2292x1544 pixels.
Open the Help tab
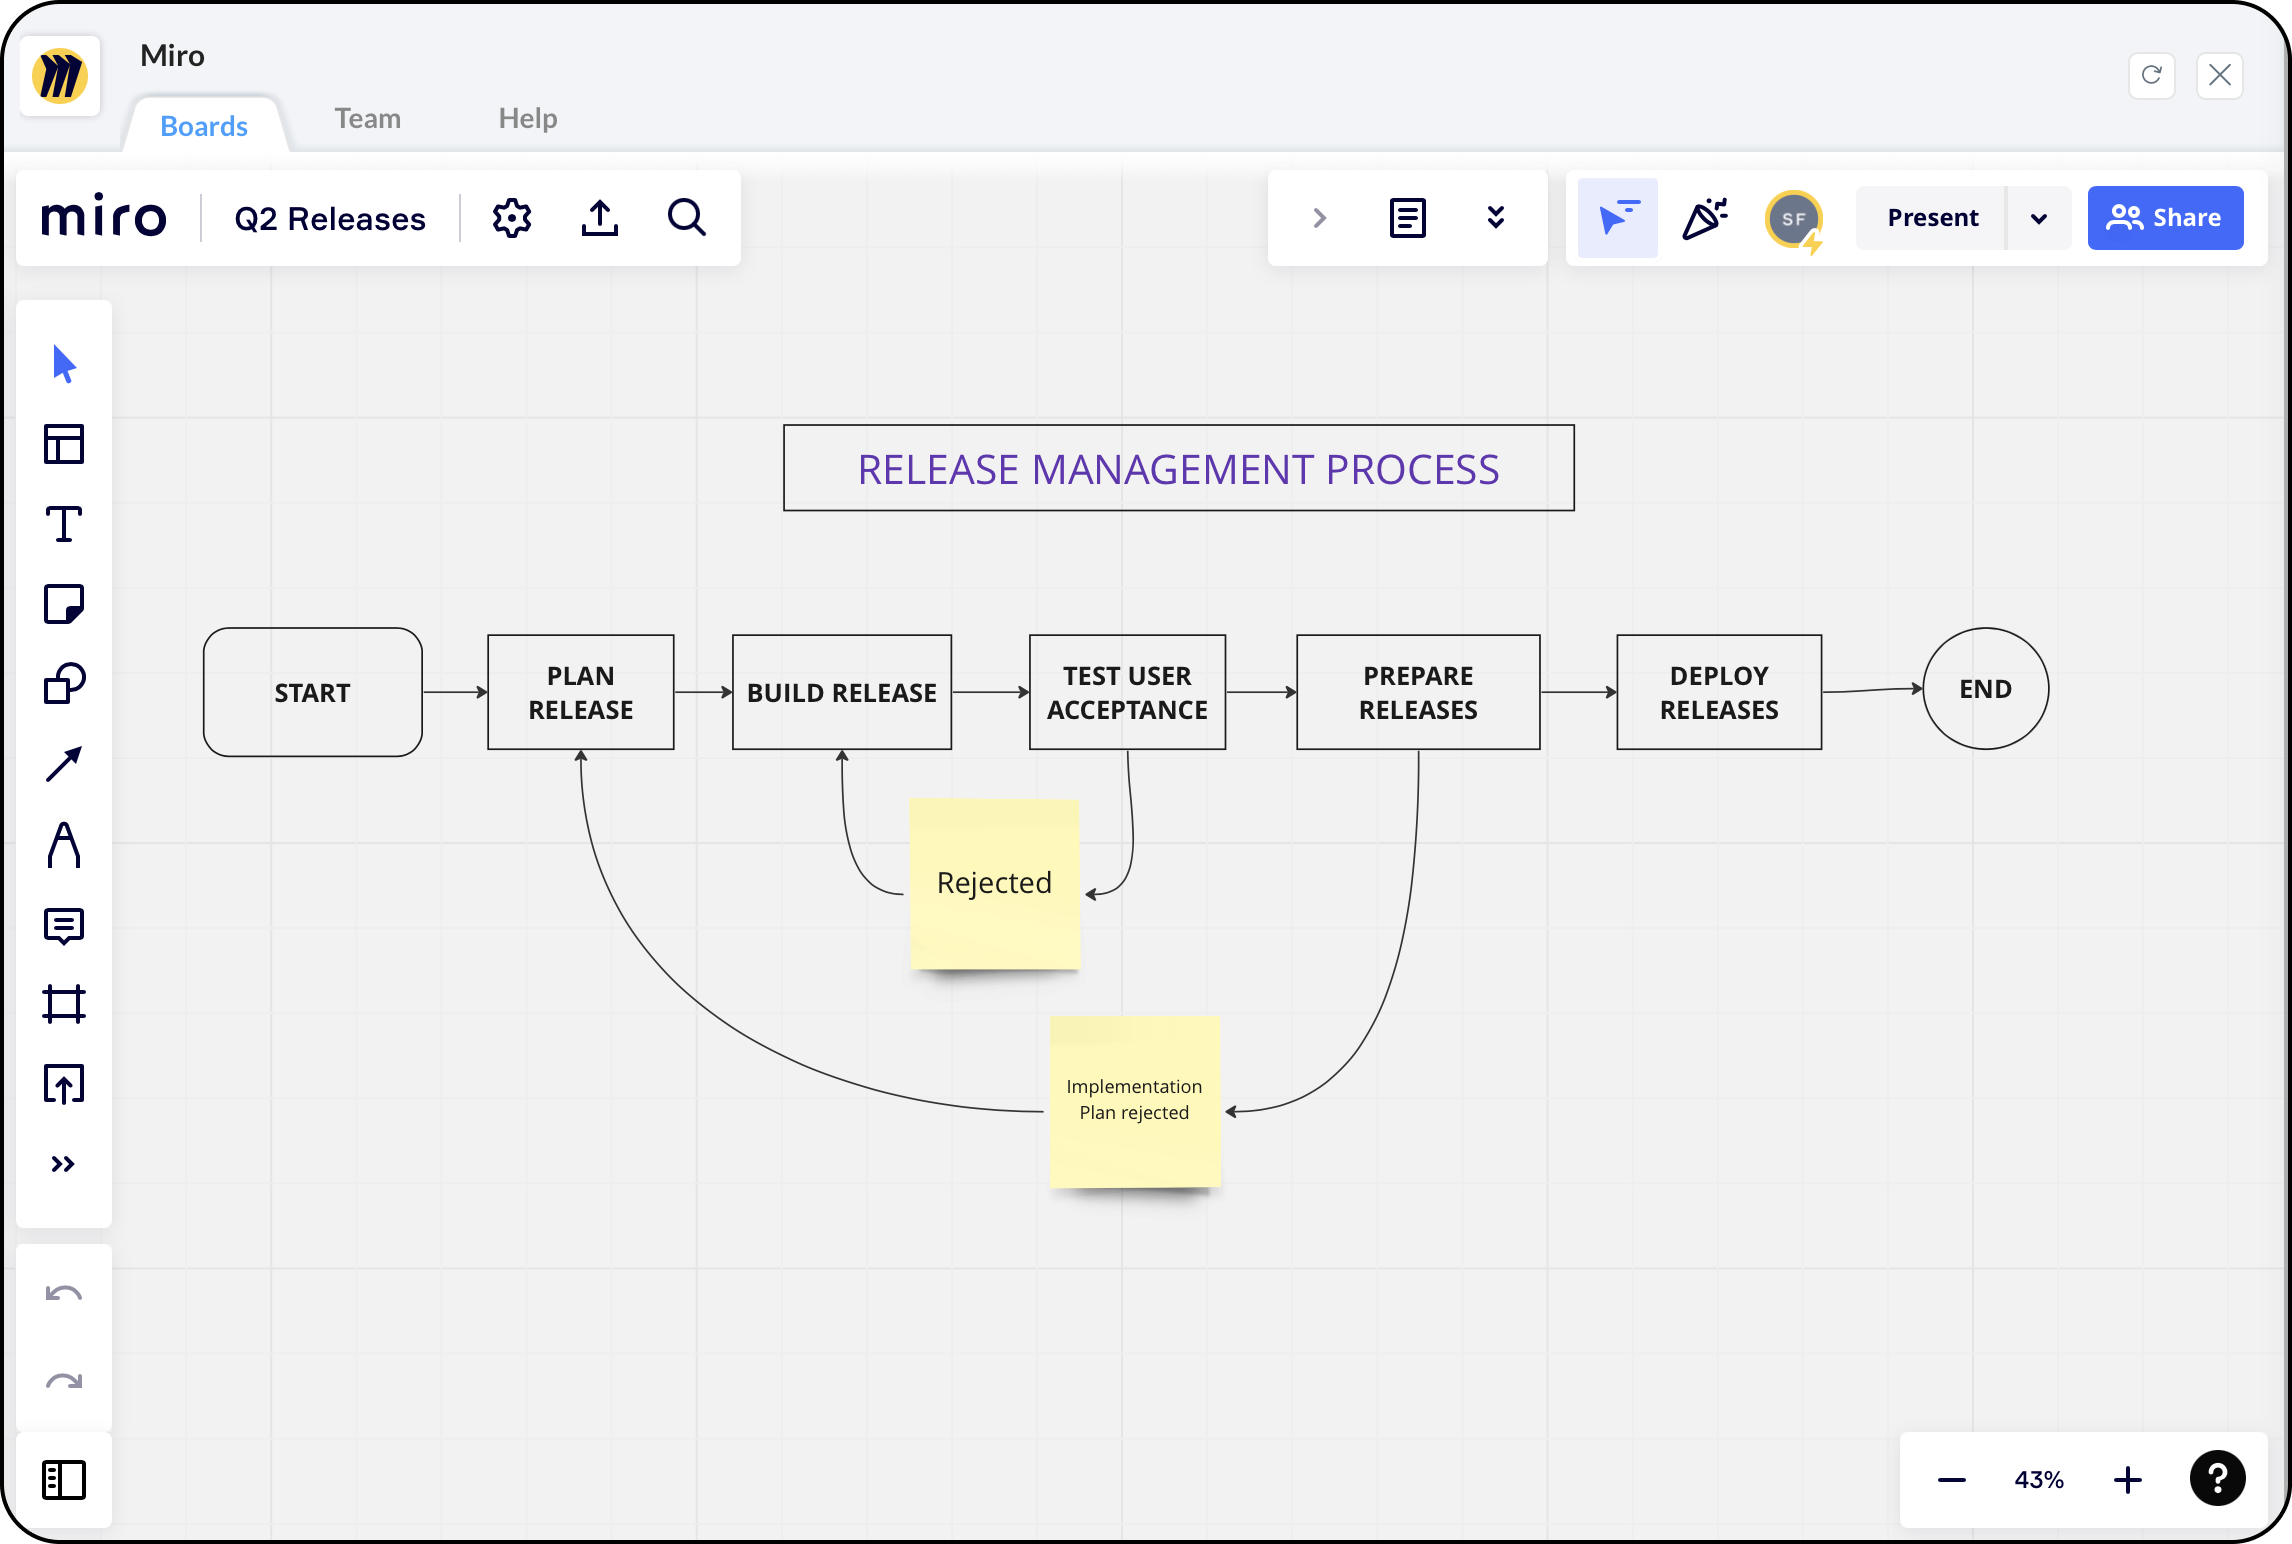click(x=527, y=118)
